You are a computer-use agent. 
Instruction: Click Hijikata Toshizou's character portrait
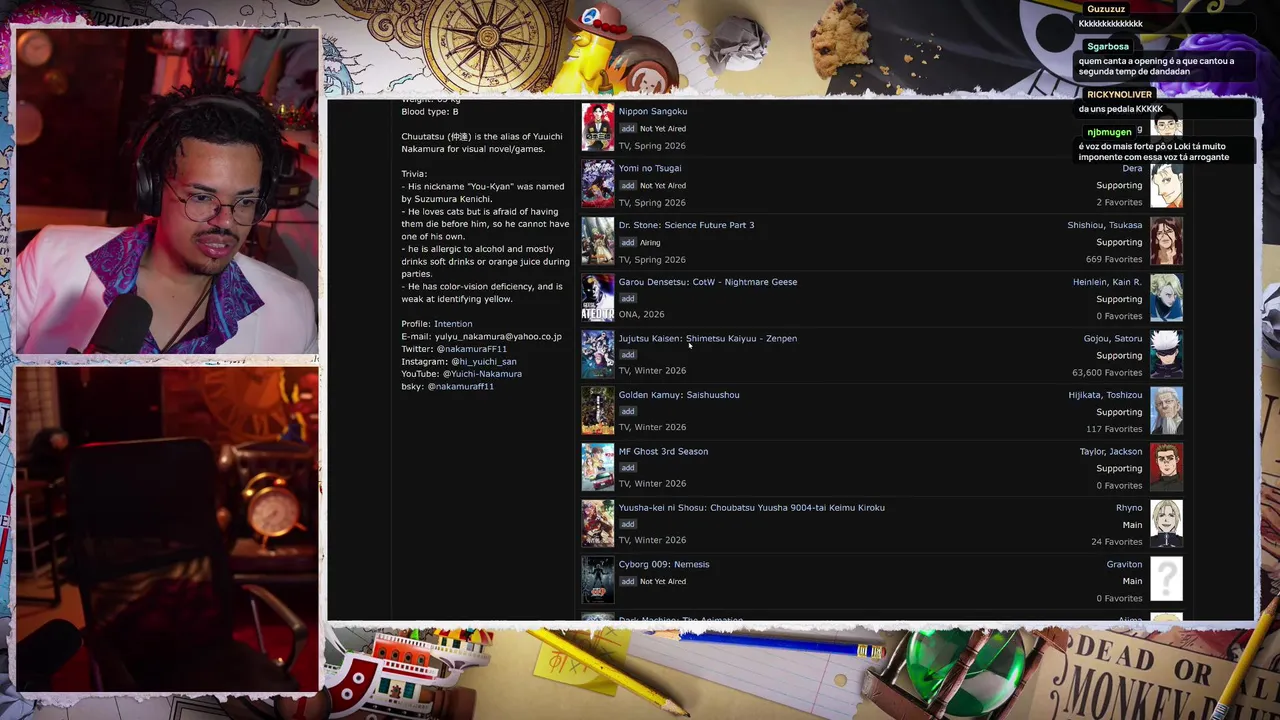click(1166, 411)
